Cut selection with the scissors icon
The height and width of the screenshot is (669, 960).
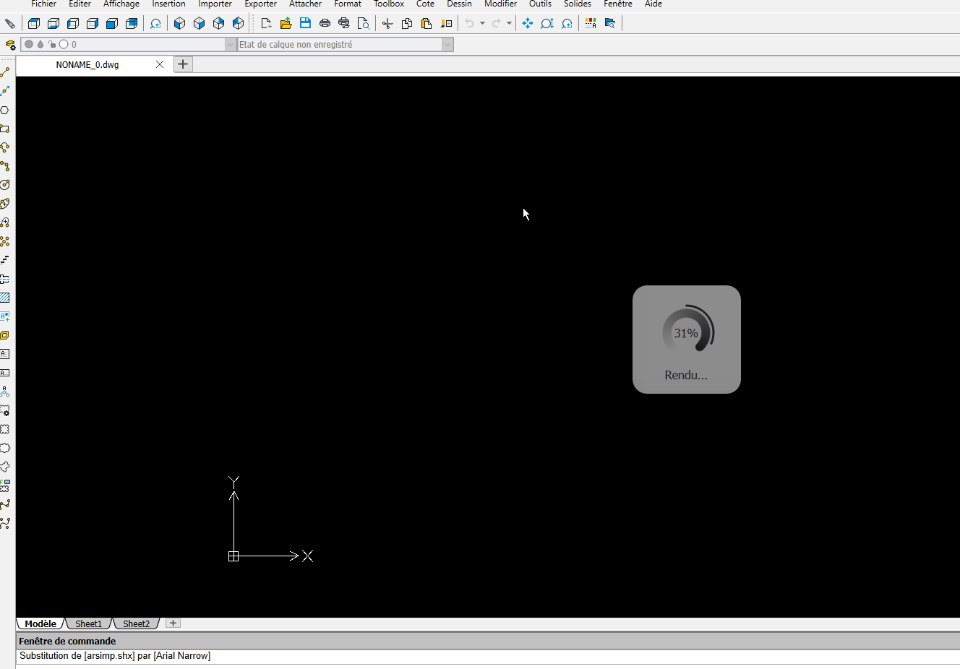pyautogui.click(x=387, y=24)
